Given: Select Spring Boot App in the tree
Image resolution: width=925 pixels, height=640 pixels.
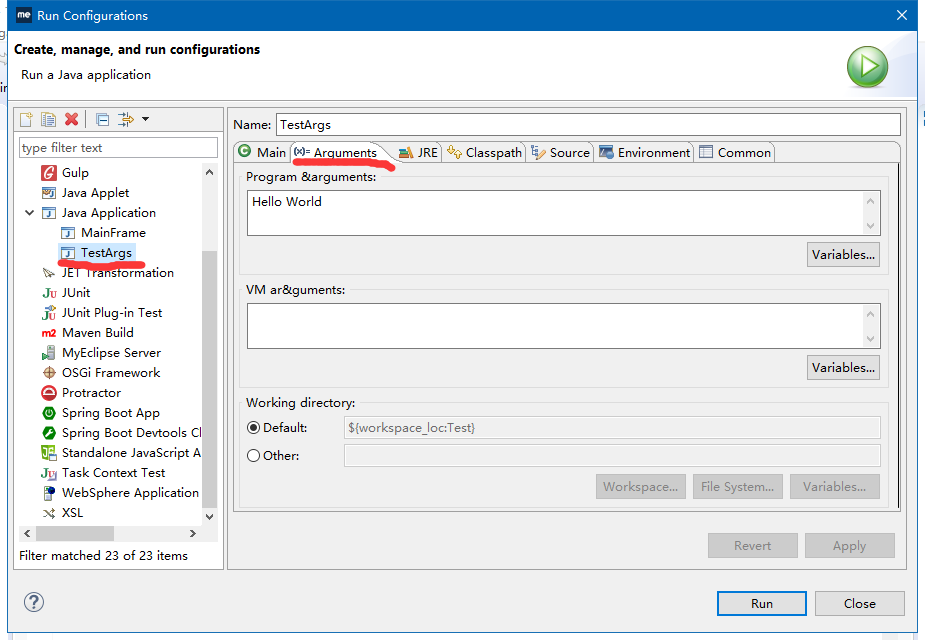Looking at the screenshot, I should (111, 413).
